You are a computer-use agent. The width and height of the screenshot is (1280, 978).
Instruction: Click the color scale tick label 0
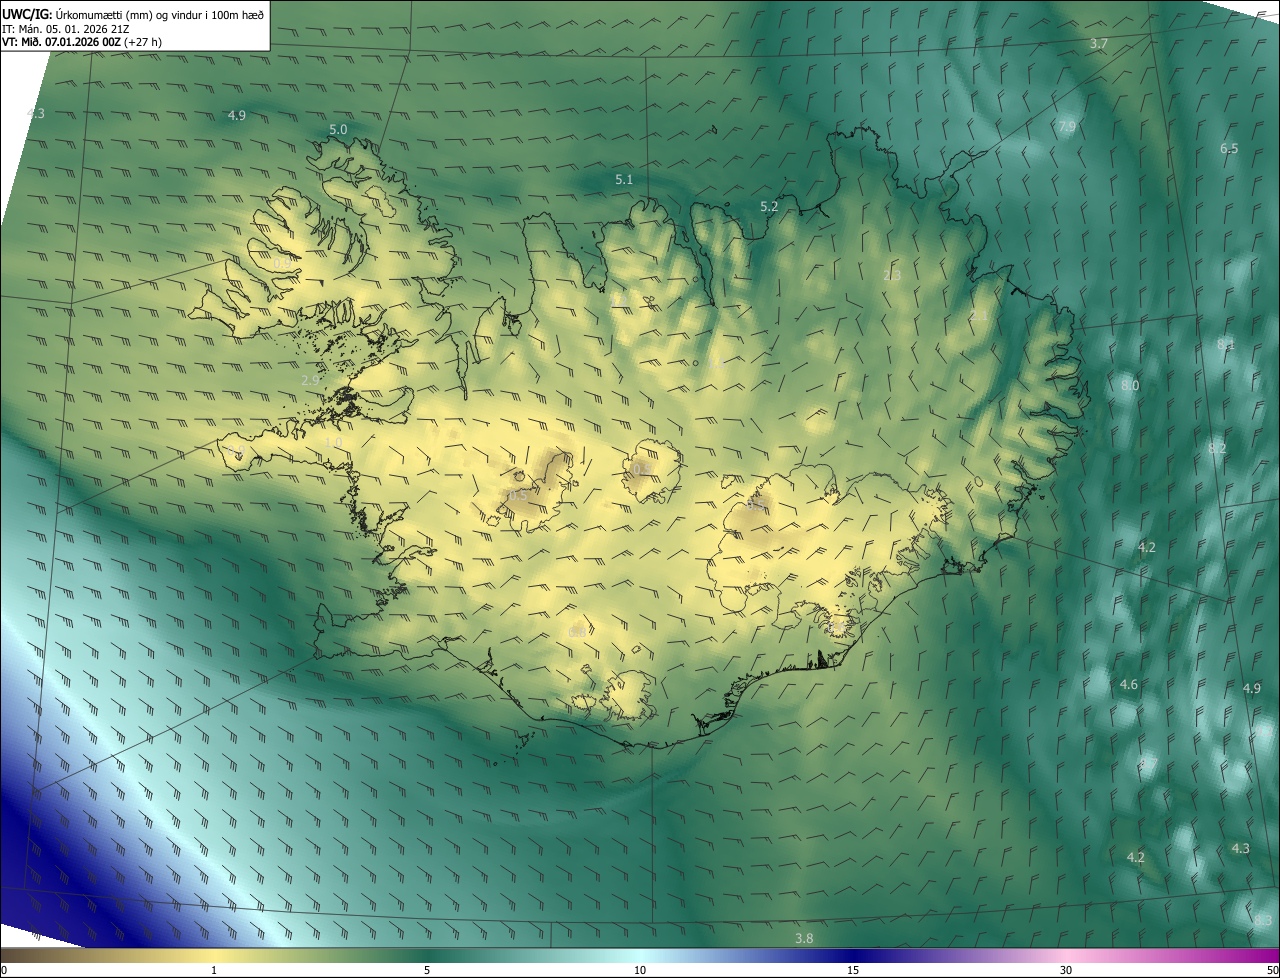pyautogui.click(x=3, y=970)
